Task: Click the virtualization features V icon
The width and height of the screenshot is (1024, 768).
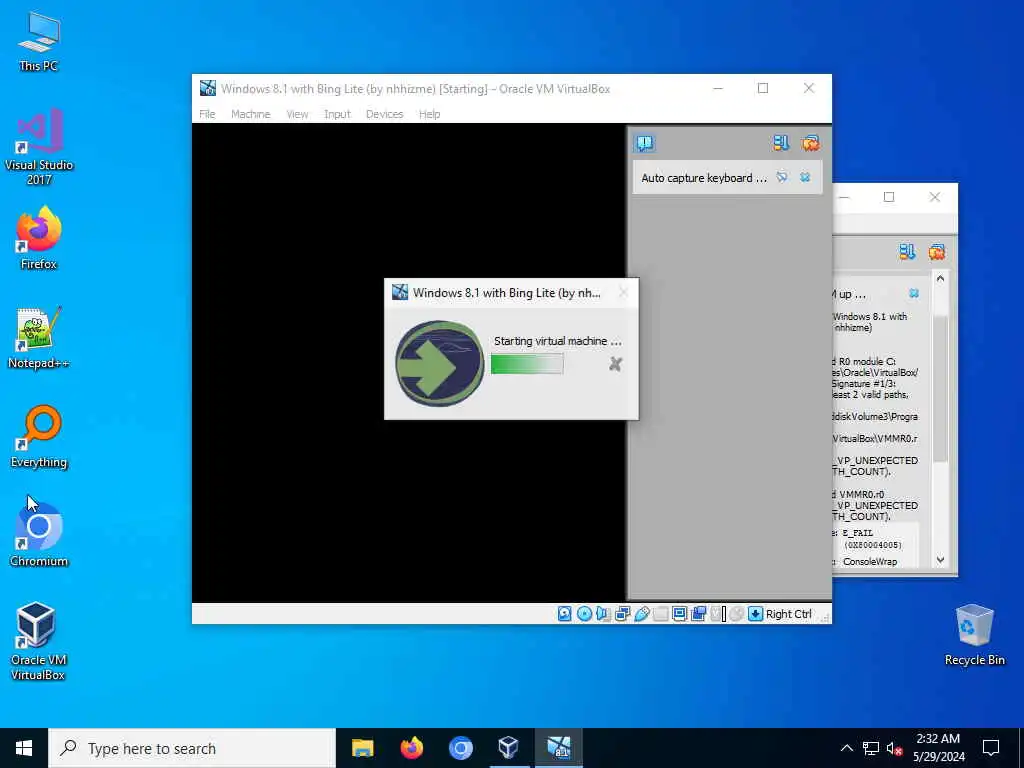Action: [718, 614]
